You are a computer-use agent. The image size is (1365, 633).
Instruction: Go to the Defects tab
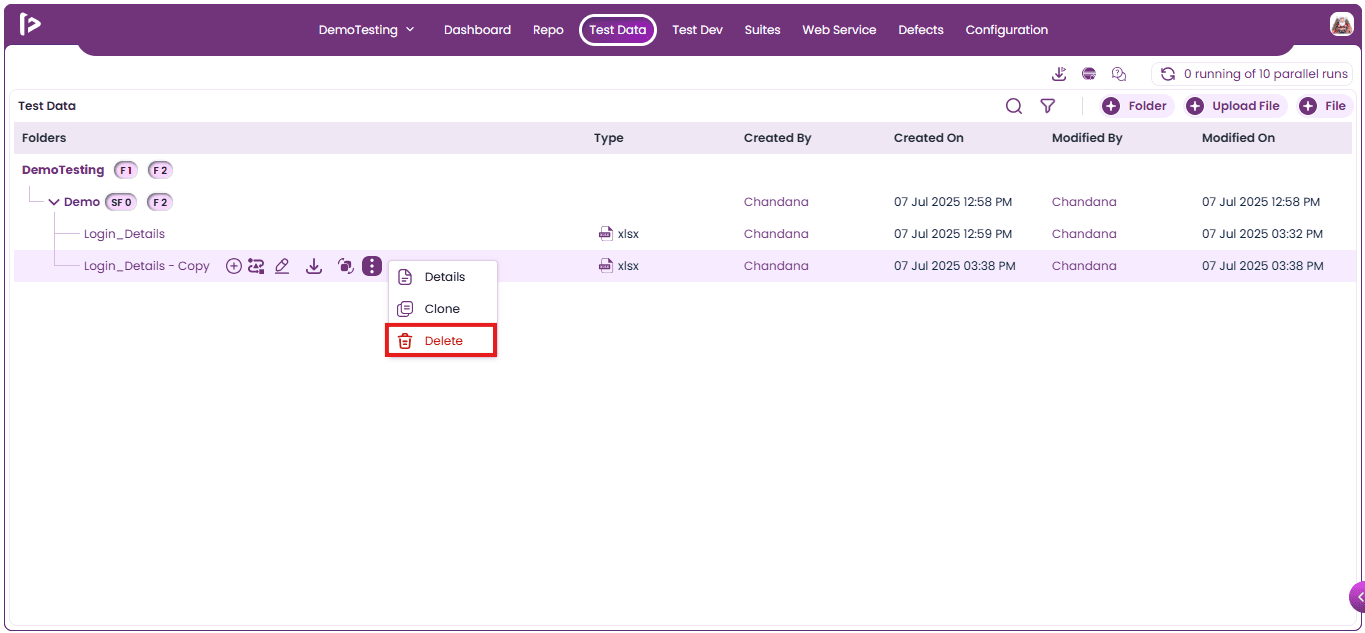click(921, 30)
